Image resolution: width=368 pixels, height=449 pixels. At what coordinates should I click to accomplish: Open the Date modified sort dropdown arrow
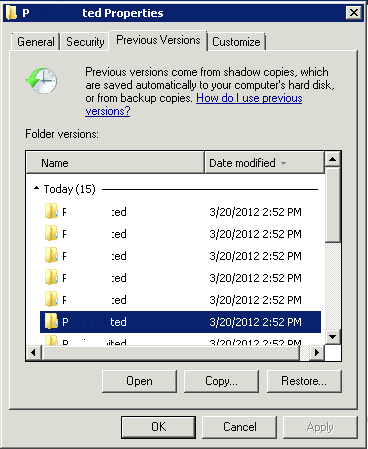coord(283,163)
